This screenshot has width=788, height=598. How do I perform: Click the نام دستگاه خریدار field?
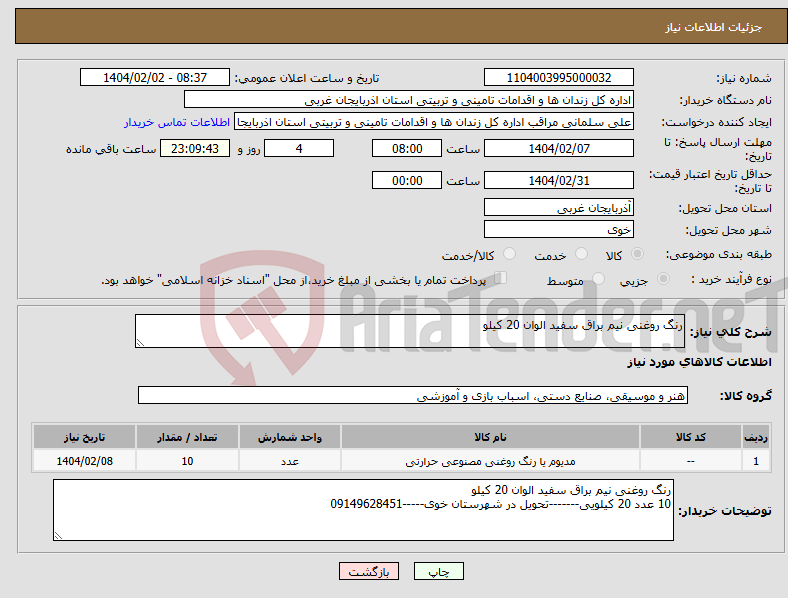click(409, 99)
